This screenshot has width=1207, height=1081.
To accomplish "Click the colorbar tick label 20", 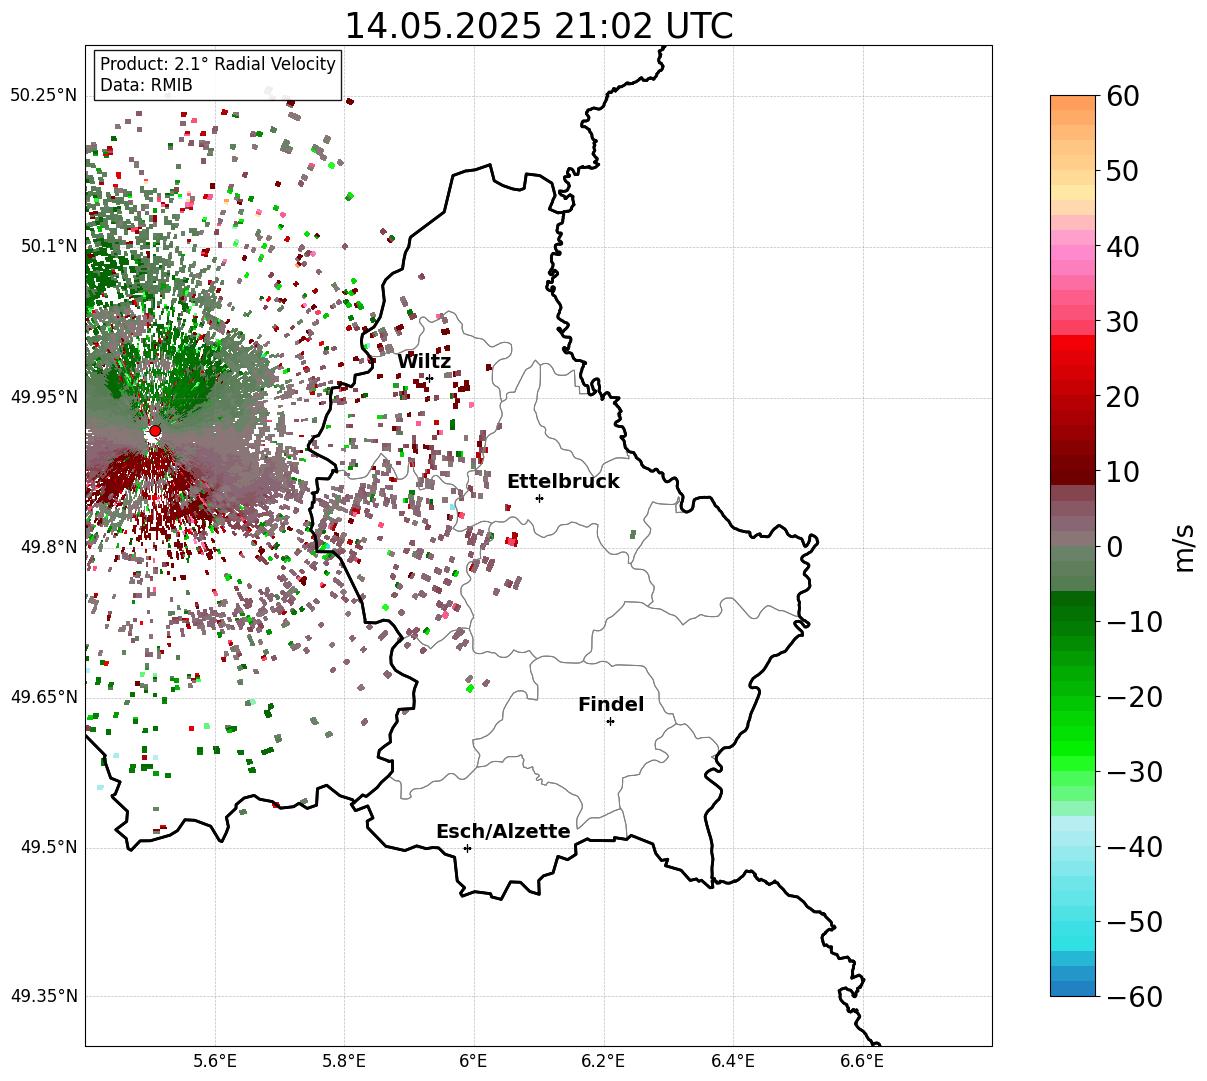I will coord(1122,397).
